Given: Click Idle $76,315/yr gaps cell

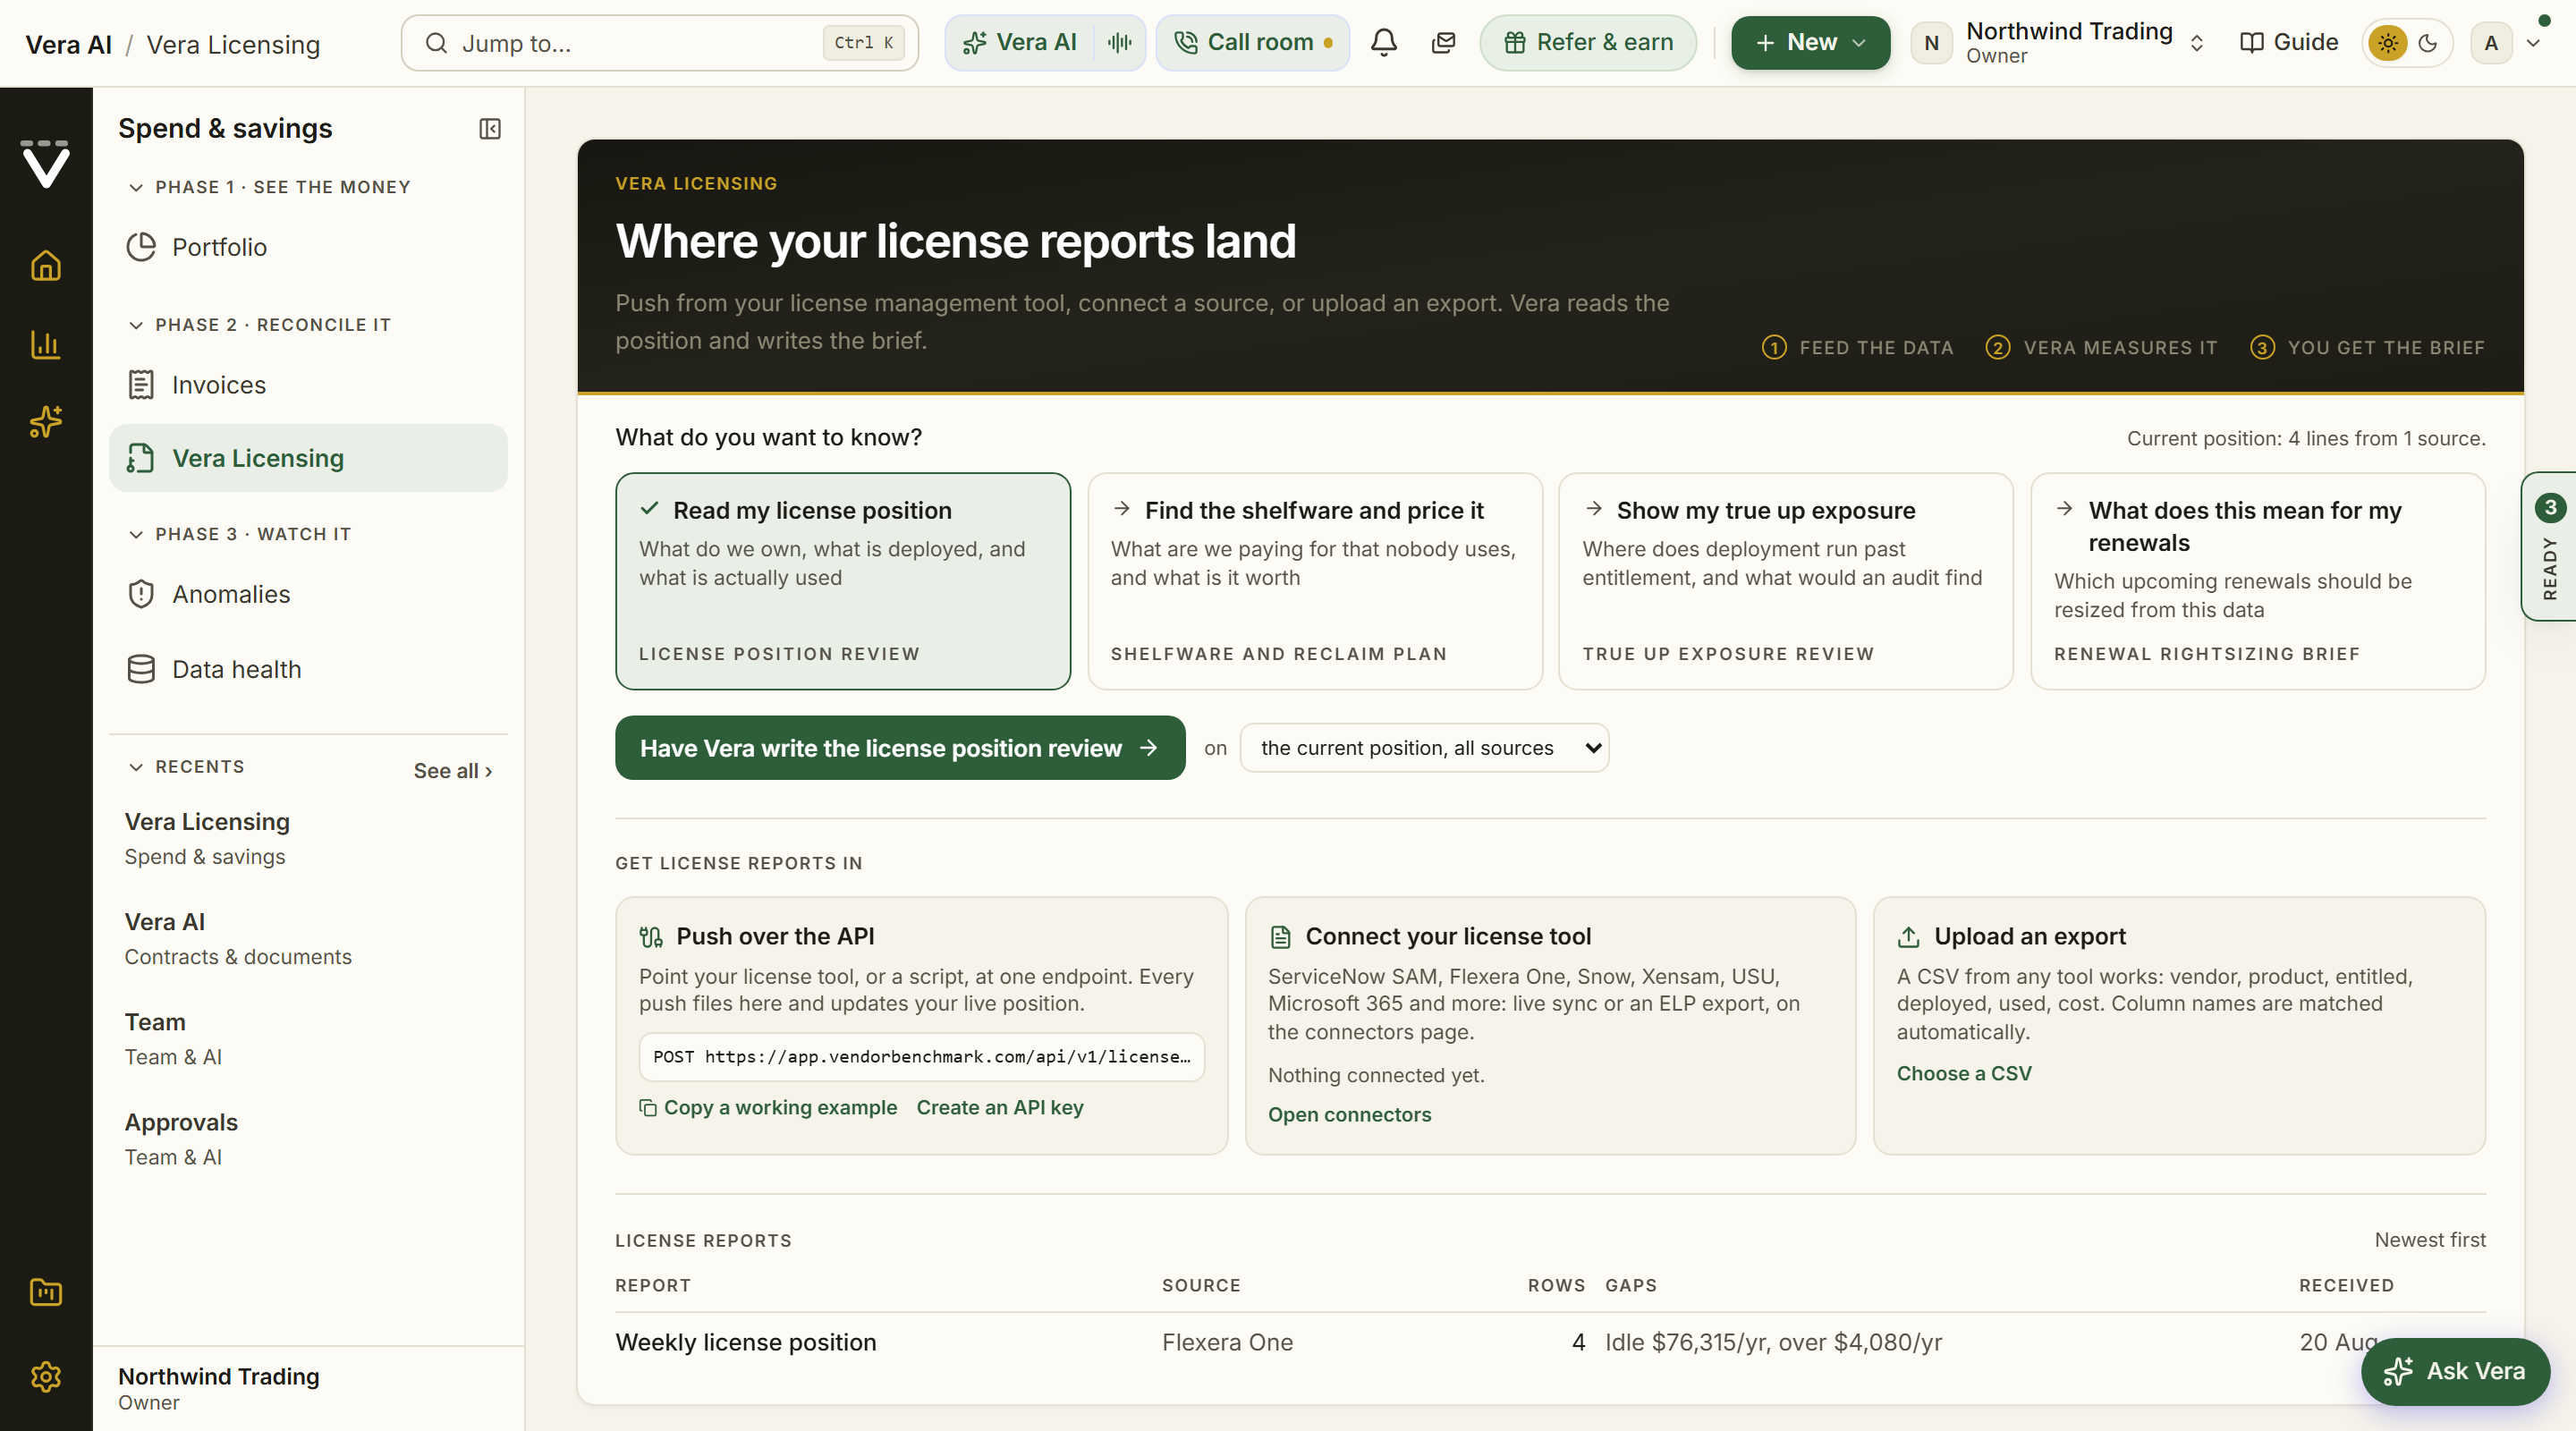Looking at the screenshot, I should pos(1773,1342).
